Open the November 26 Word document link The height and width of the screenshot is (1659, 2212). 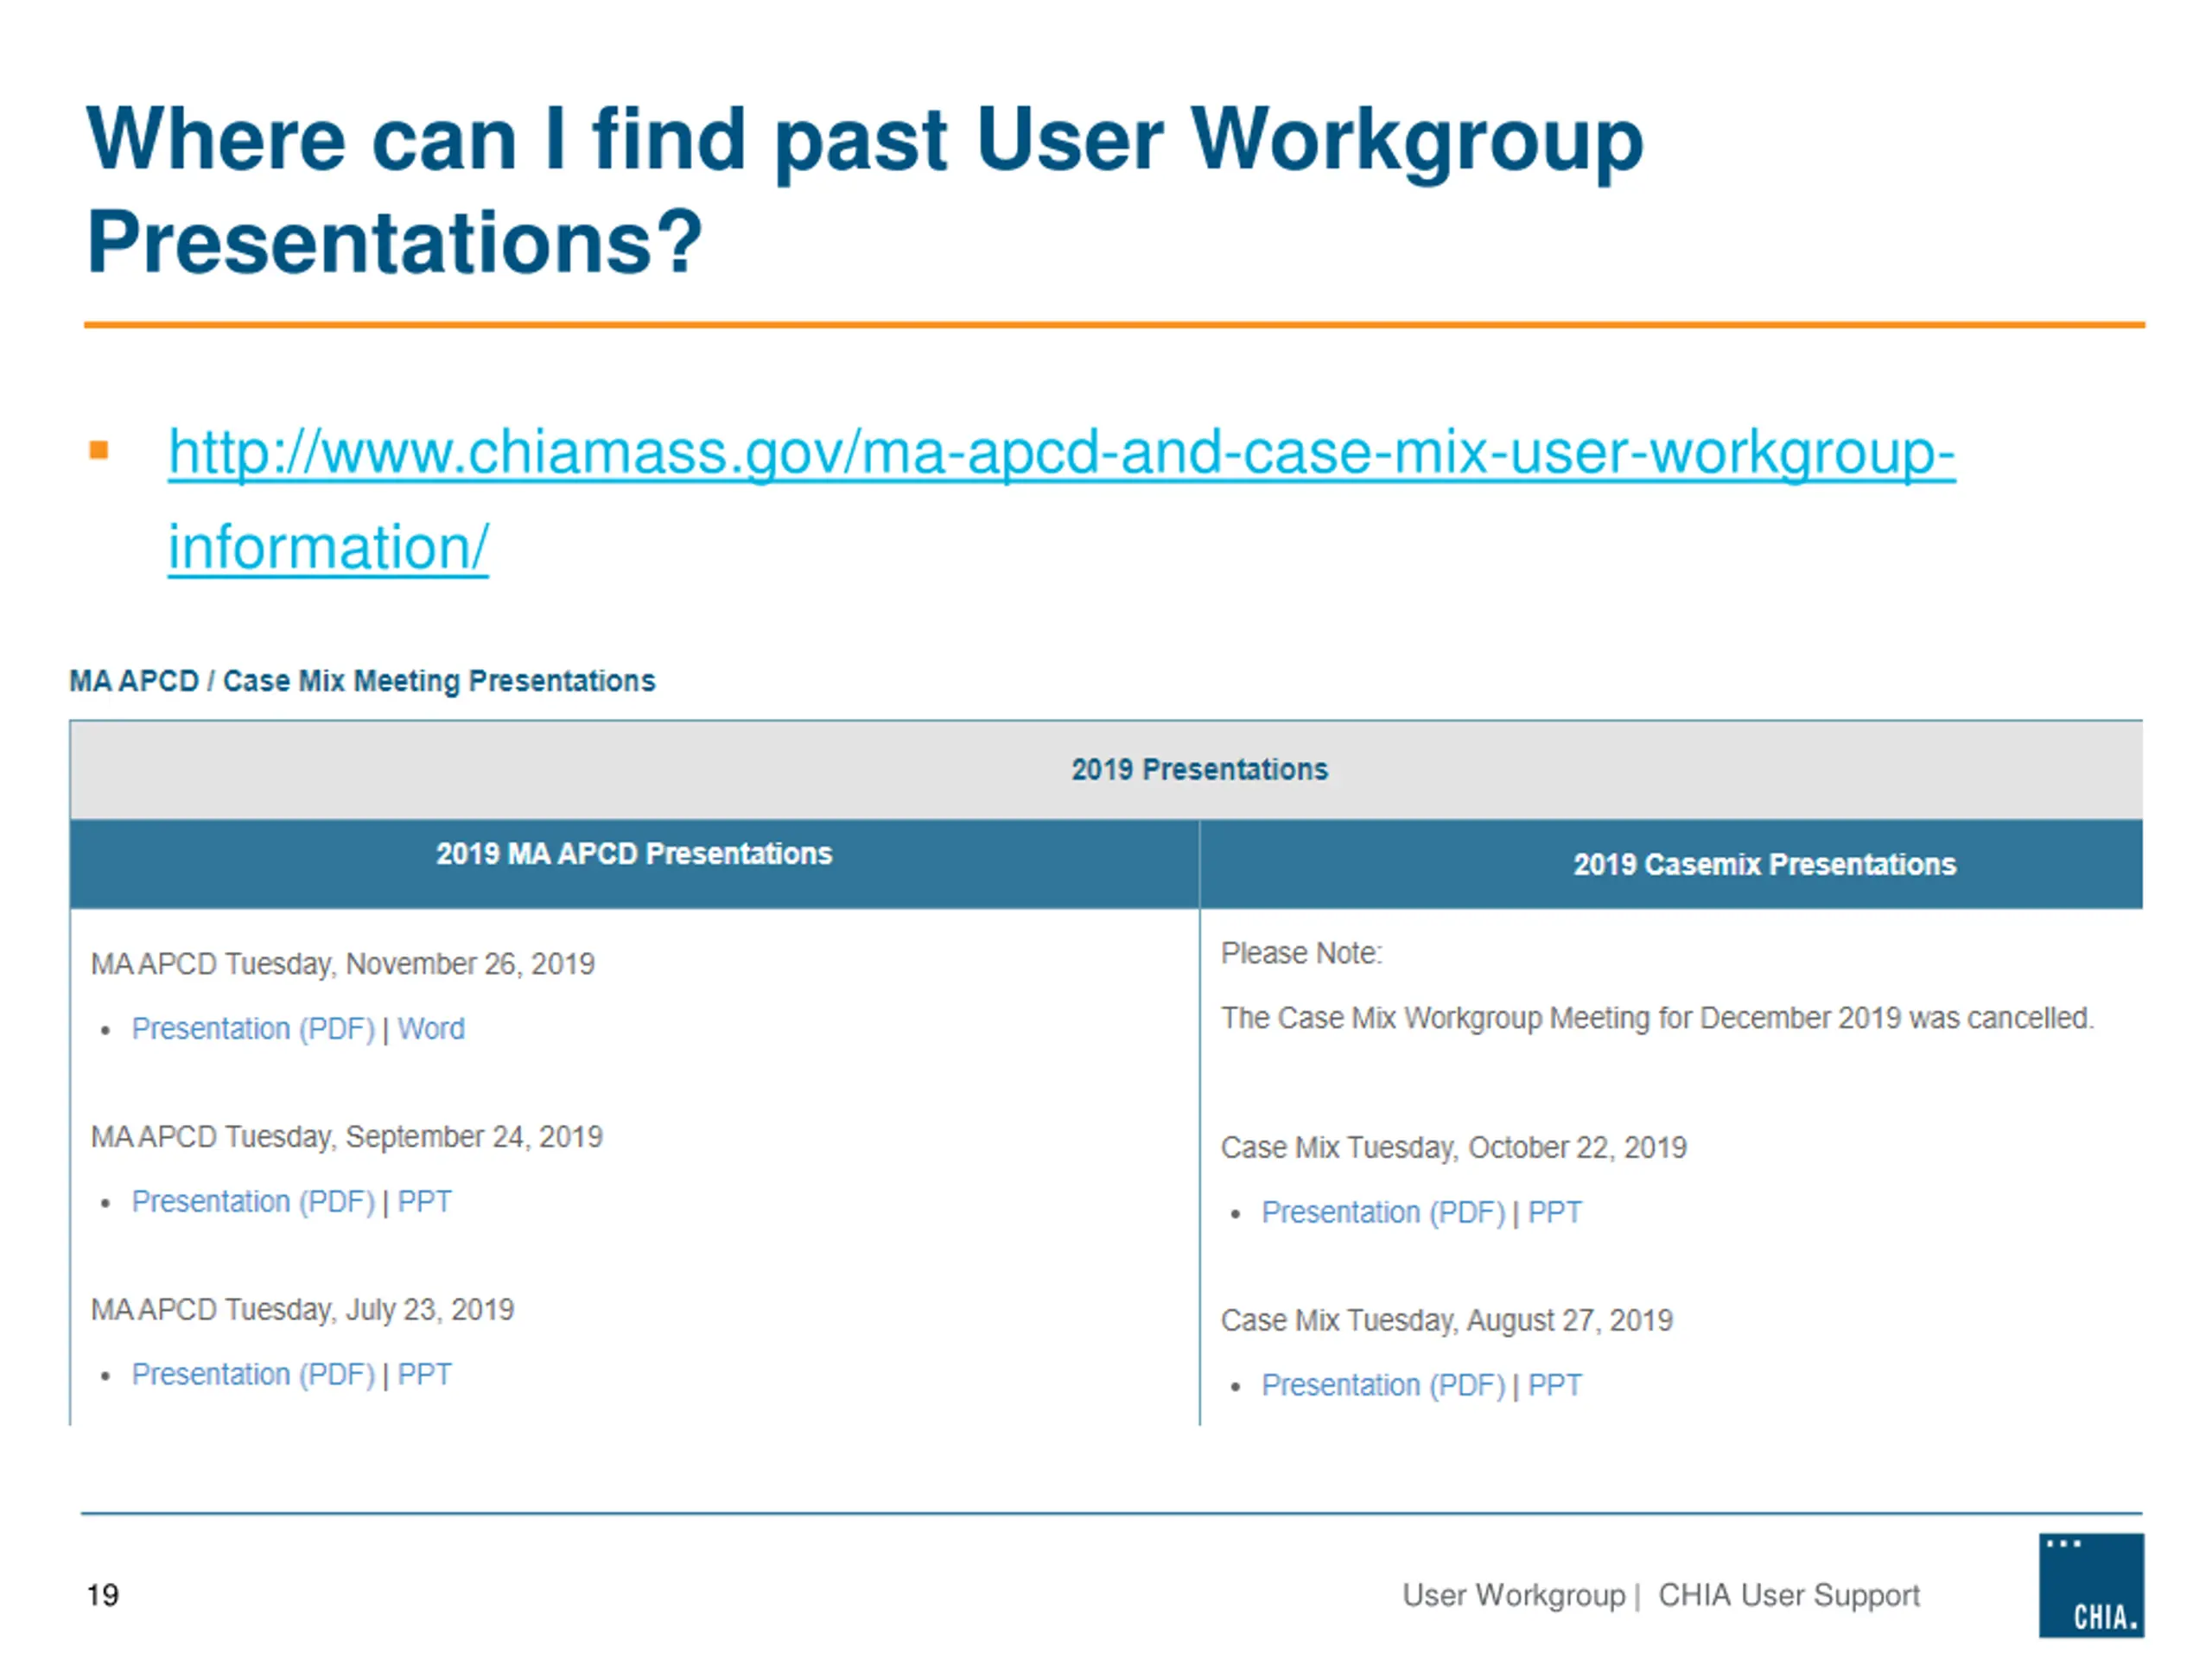(431, 1029)
